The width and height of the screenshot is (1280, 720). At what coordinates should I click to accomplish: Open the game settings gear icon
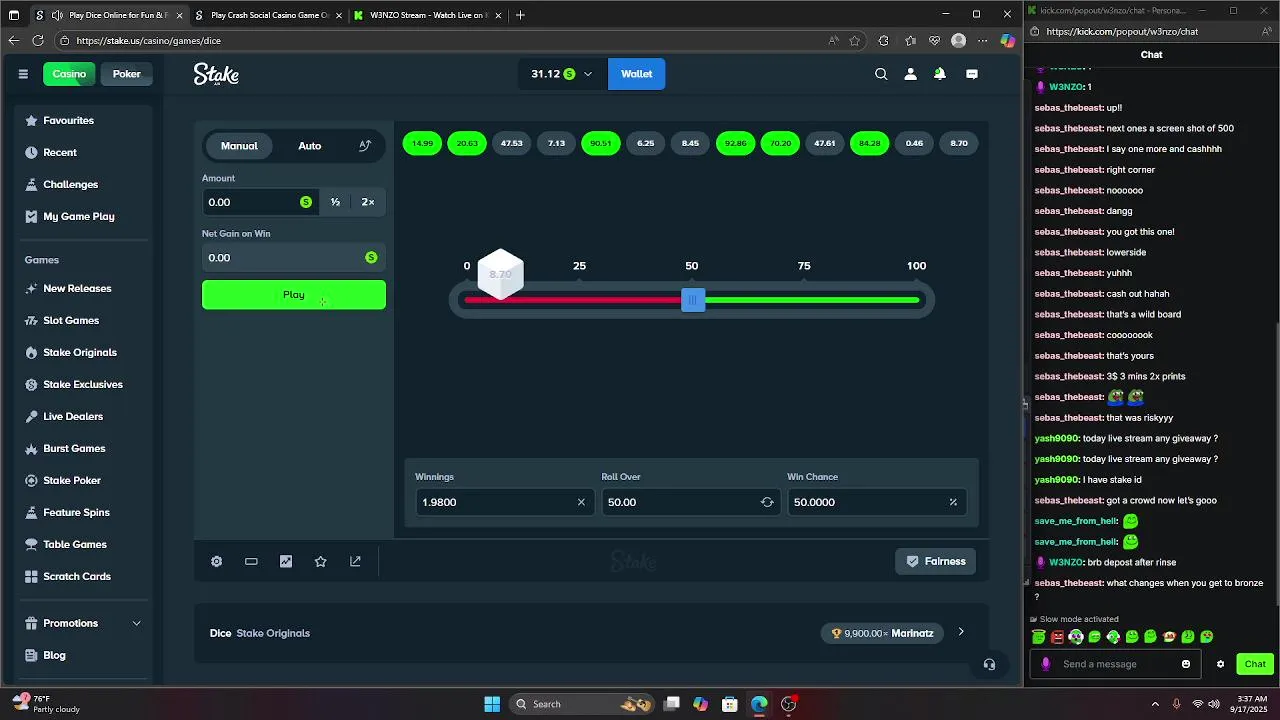click(216, 562)
